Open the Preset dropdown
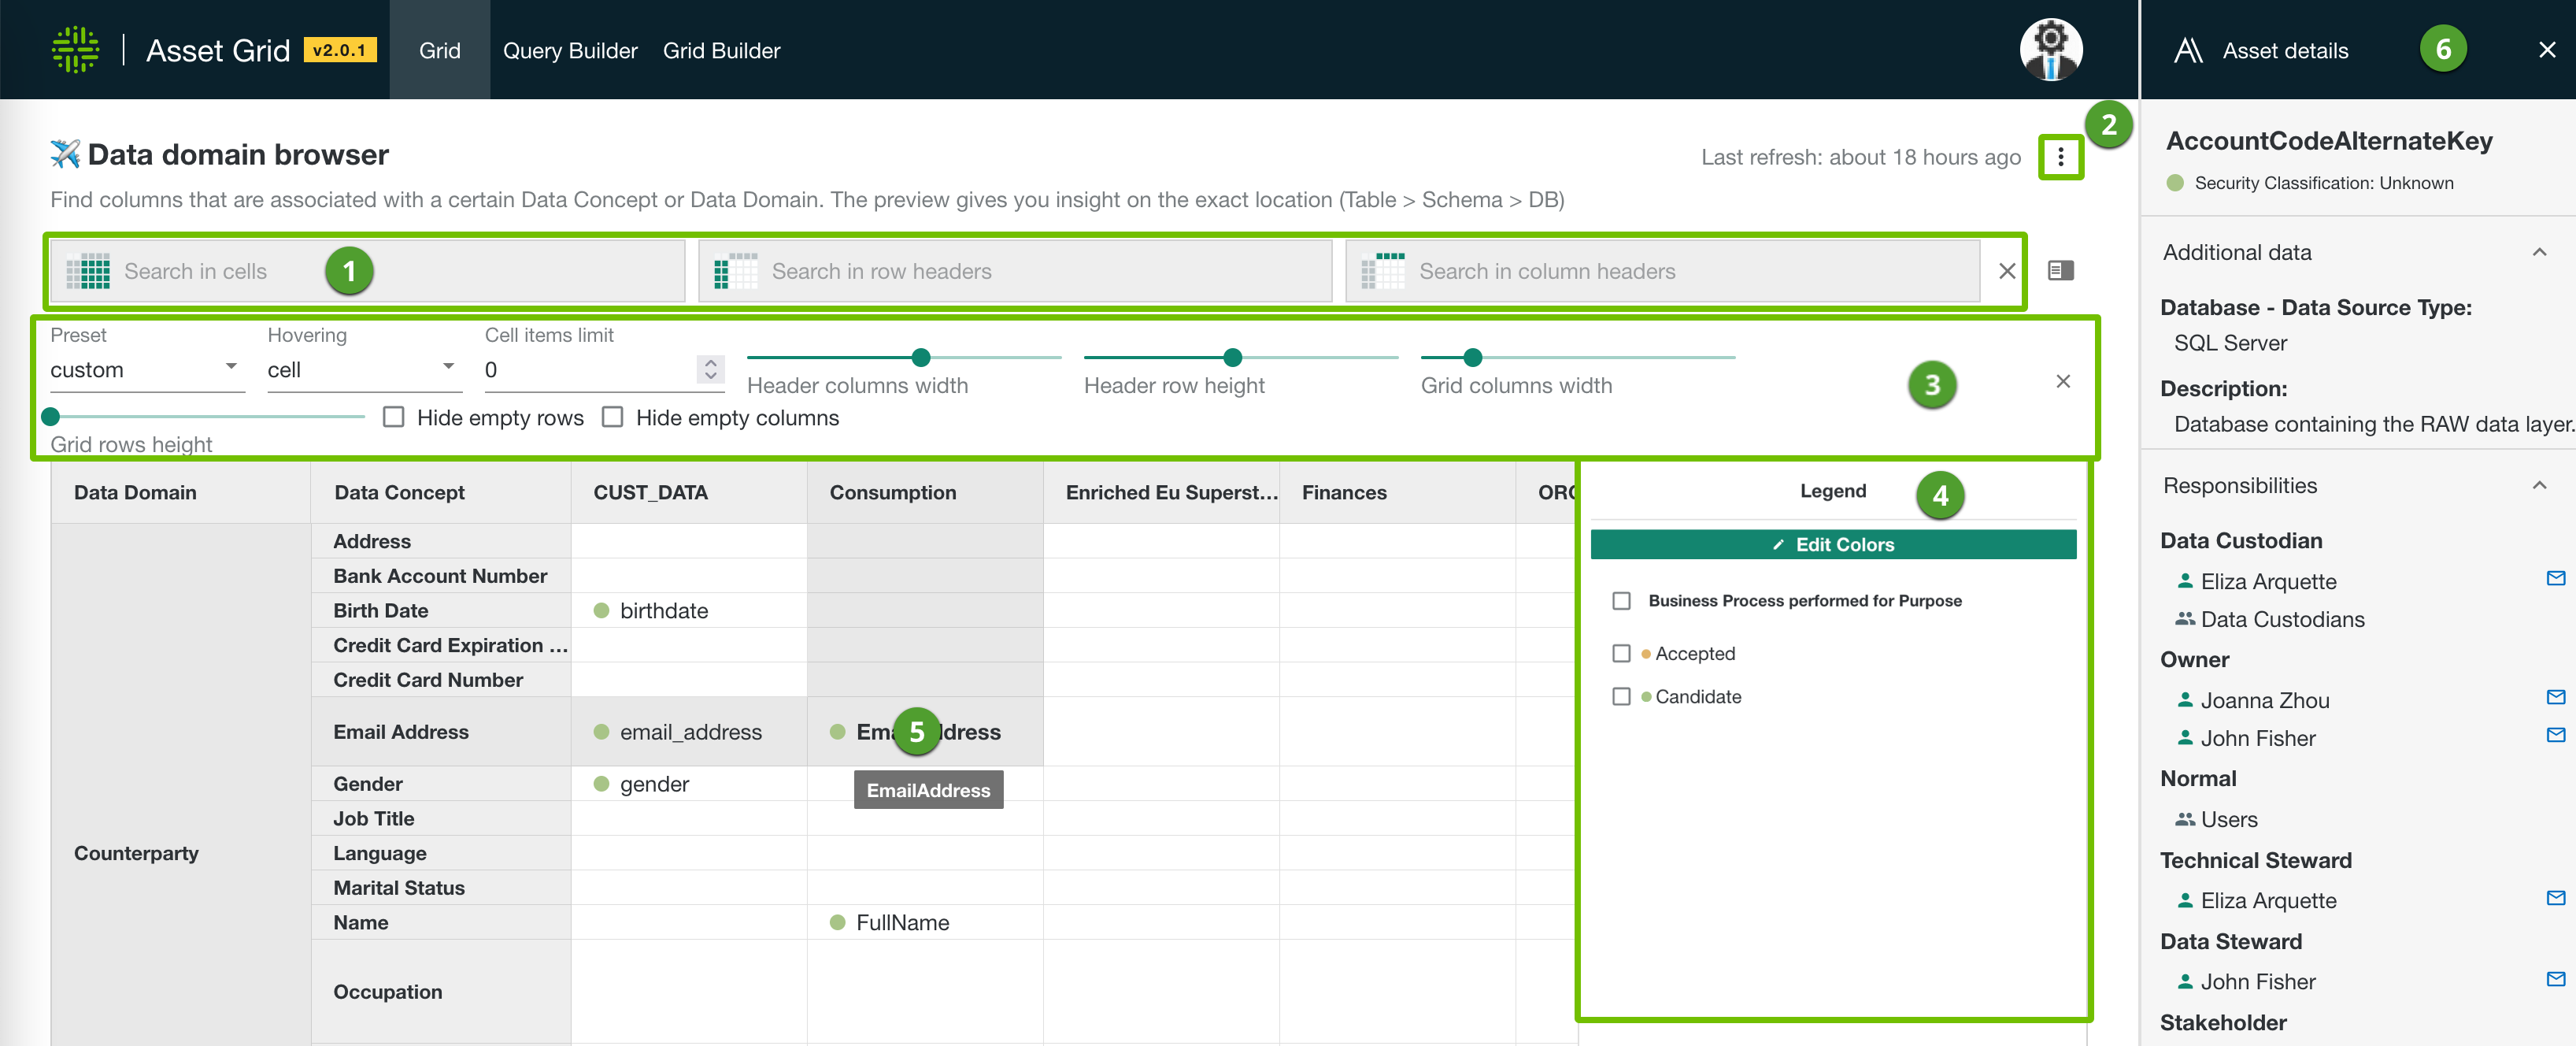Image resolution: width=2576 pixels, height=1046 pixels. coord(147,370)
